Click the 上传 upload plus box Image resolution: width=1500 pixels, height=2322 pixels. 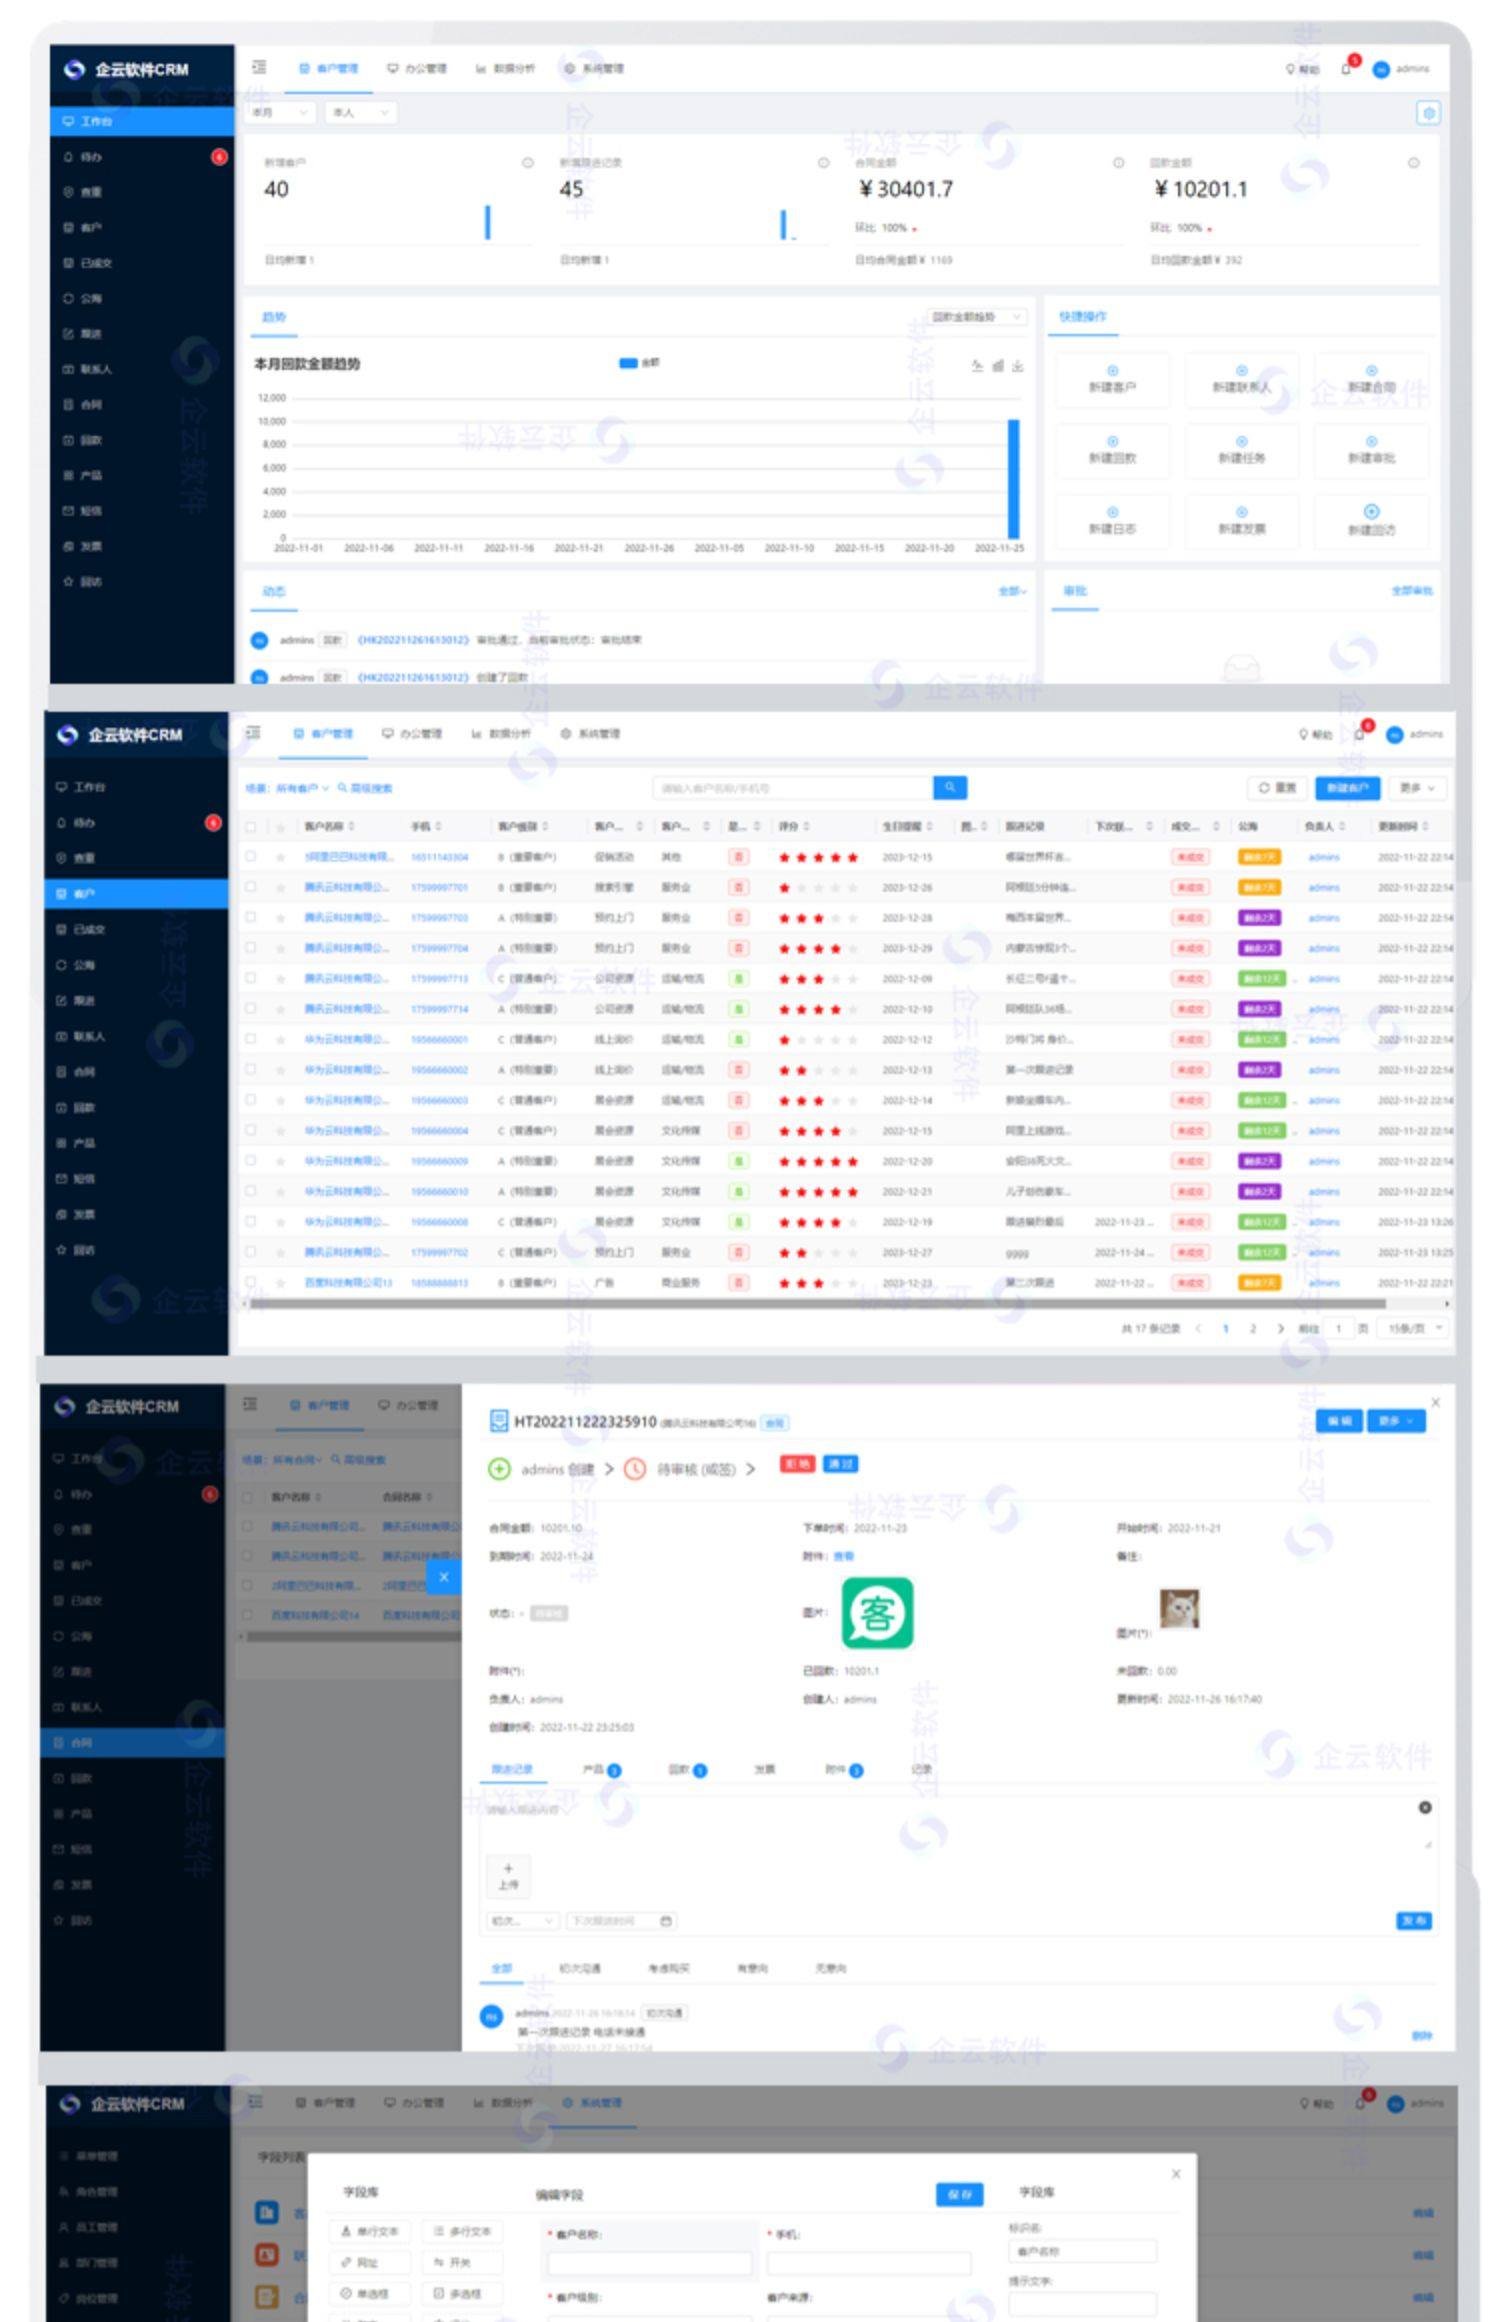[x=508, y=1875]
